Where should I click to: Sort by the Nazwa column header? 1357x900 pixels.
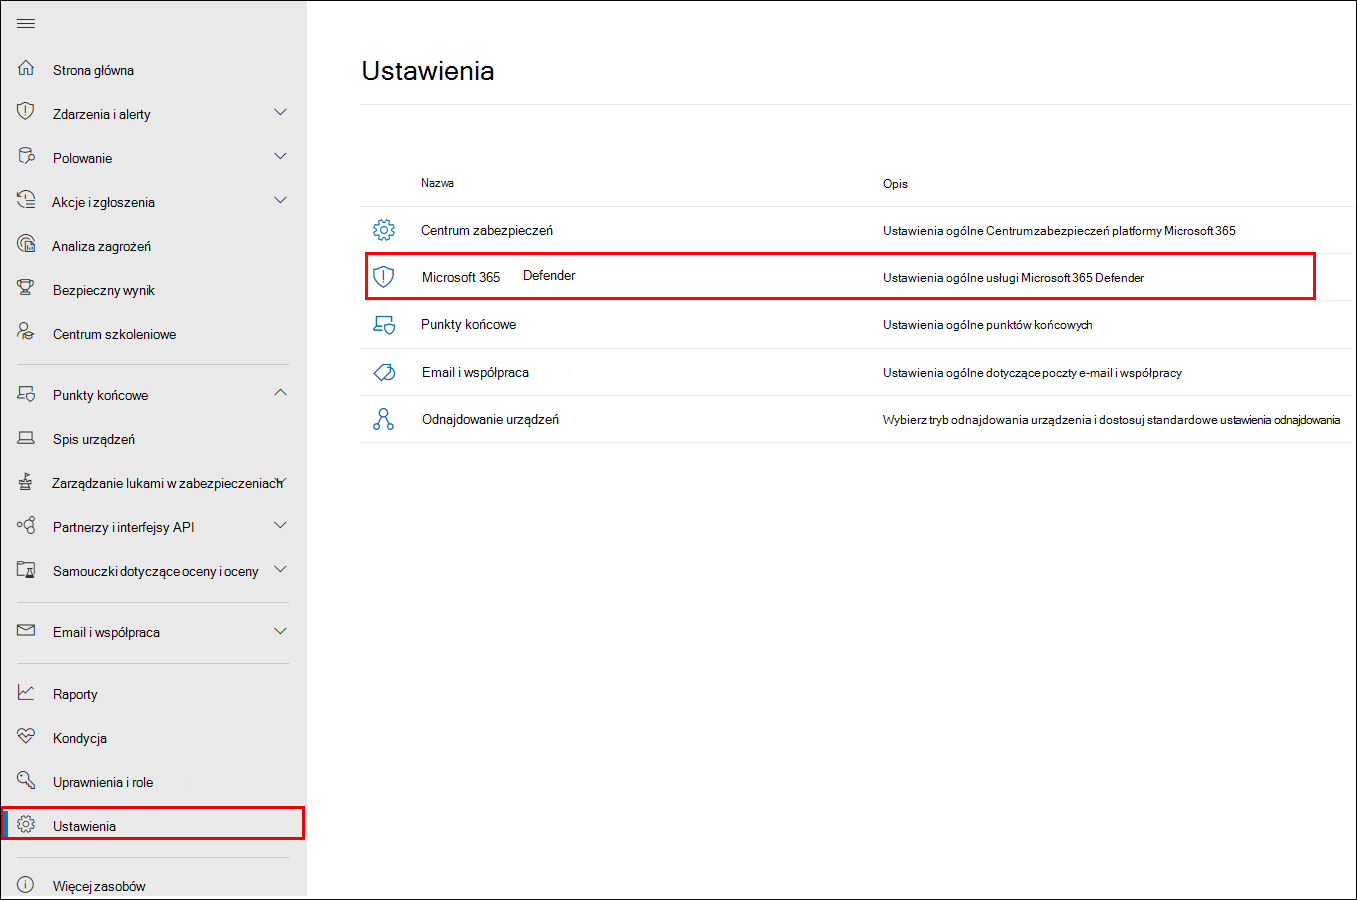pos(437,183)
